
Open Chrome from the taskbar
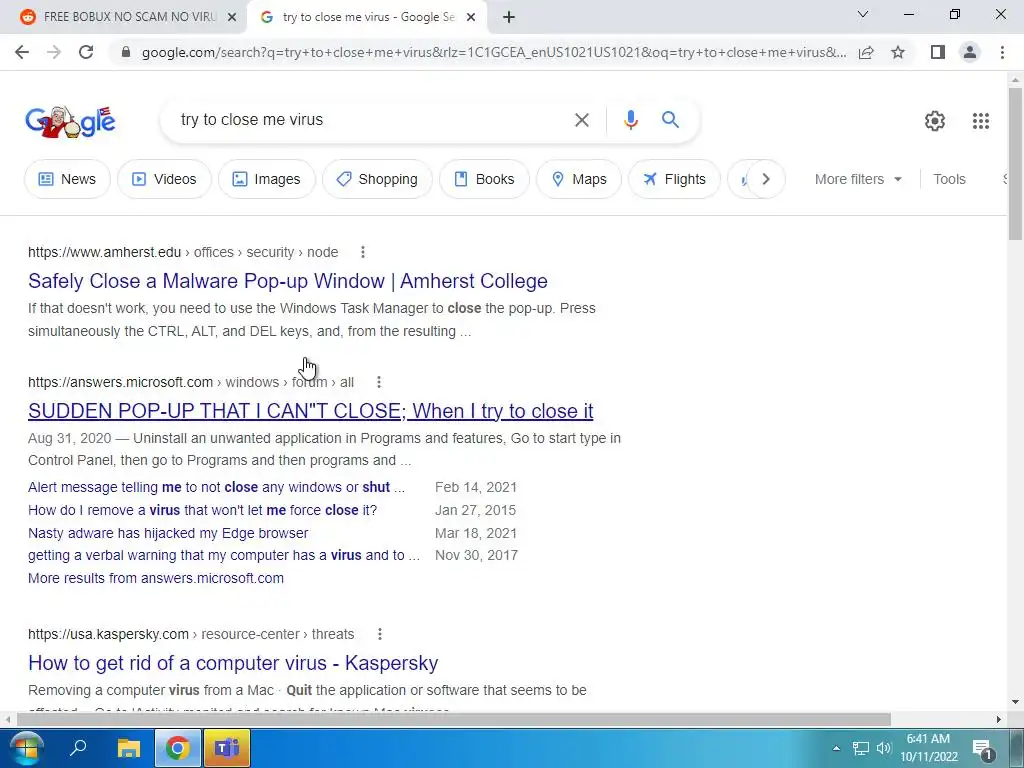(178, 748)
